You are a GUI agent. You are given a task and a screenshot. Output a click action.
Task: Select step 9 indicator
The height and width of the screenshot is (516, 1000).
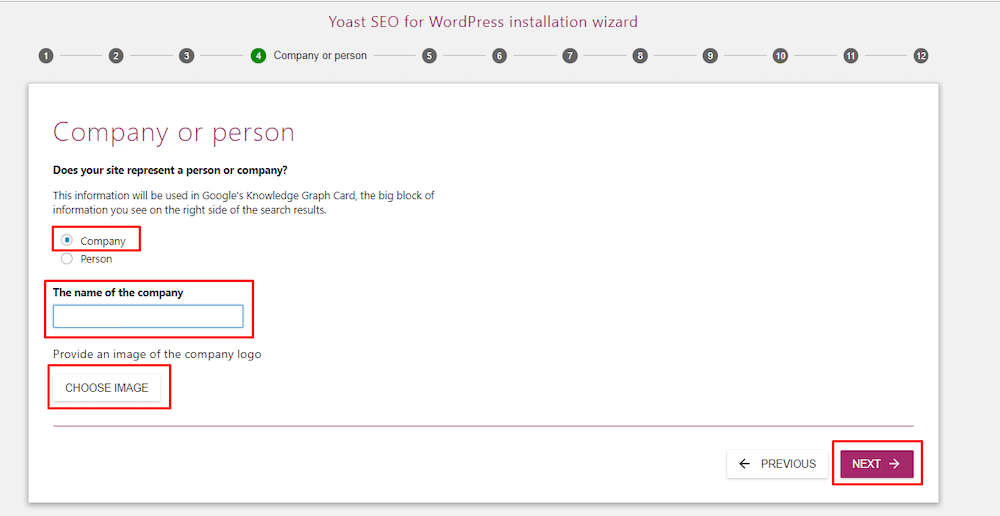click(x=710, y=56)
